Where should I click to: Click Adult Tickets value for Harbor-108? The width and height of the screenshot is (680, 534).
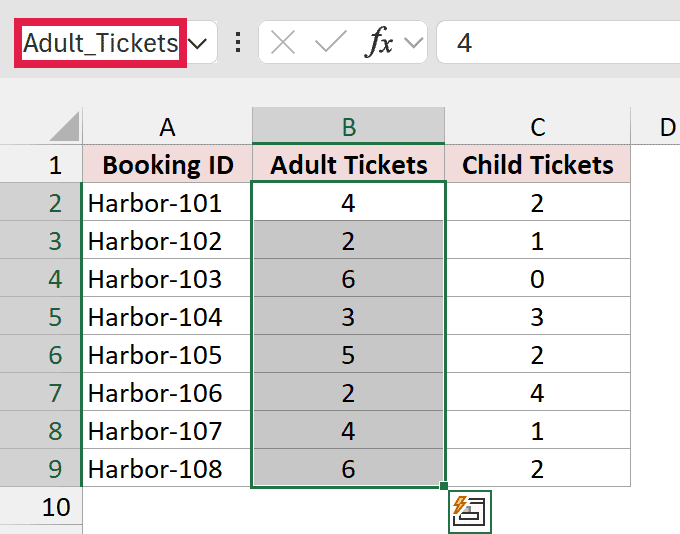349,468
